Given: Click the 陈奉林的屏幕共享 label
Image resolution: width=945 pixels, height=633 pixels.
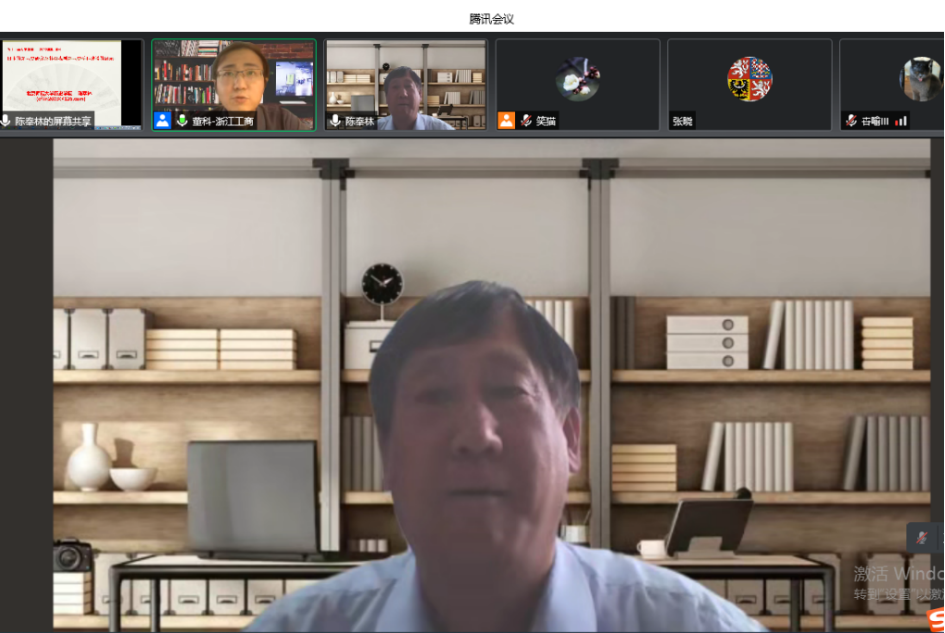Looking at the screenshot, I should point(53,121).
